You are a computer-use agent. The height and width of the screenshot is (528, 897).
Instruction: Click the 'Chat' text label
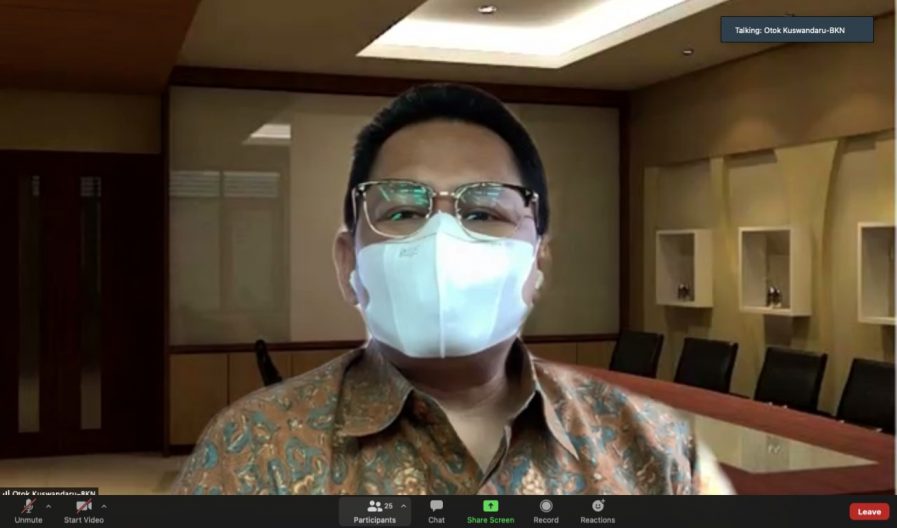[436, 520]
